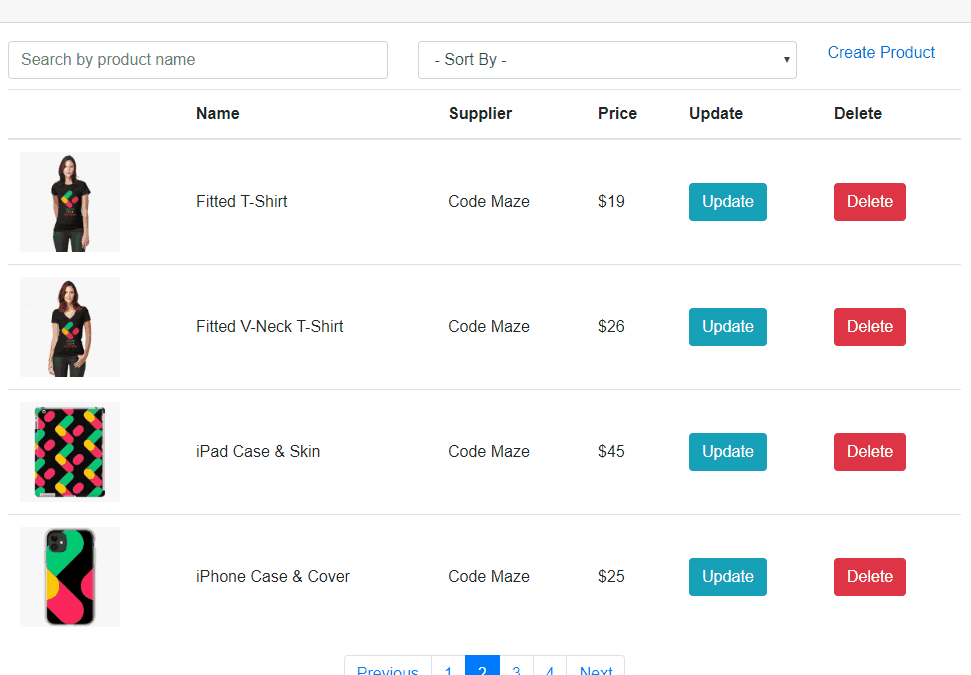Update the Fitted T-Shirt product

click(728, 202)
